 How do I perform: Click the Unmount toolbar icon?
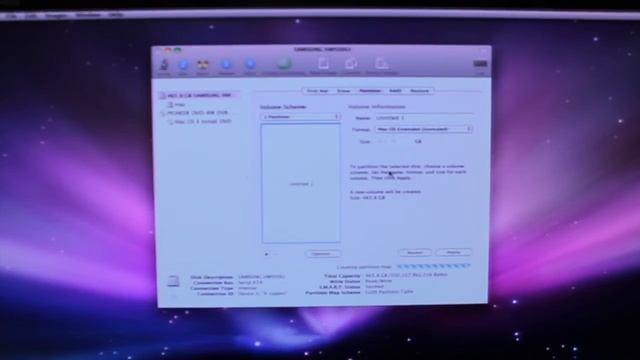coord(226,64)
